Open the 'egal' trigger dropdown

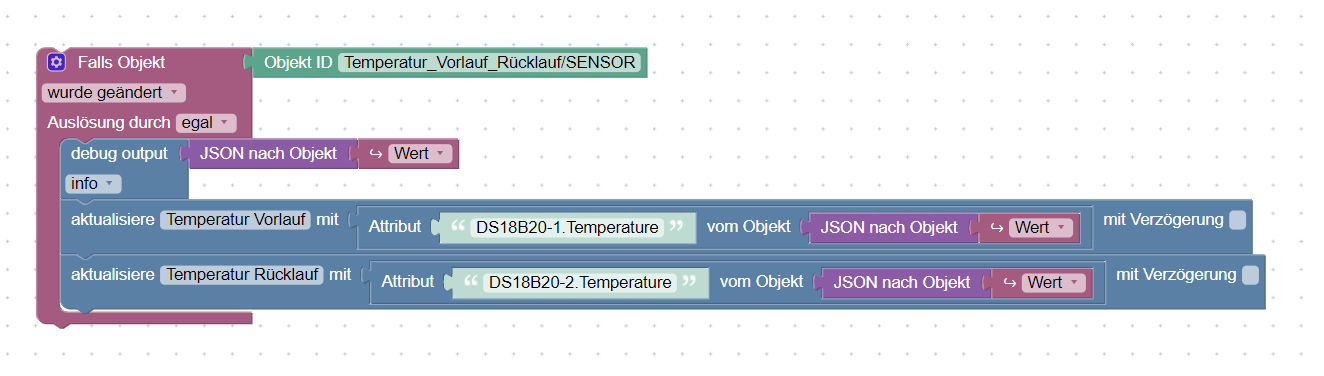coord(206,122)
